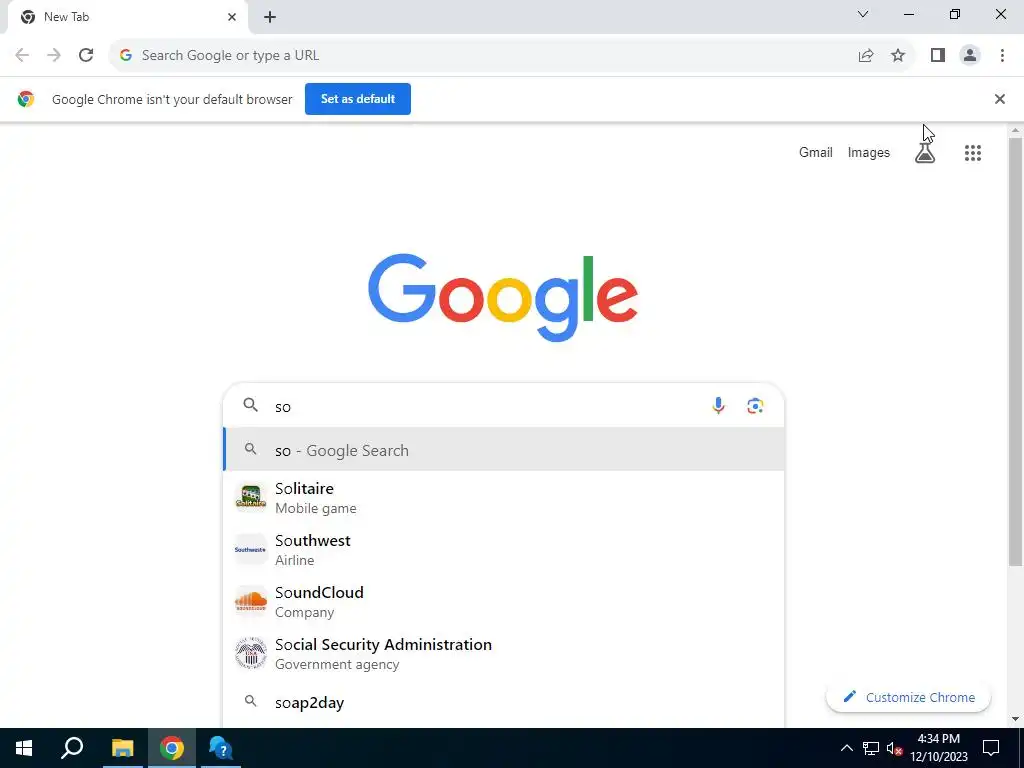Choose the Solitaire suggestion
This screenshot has width=1024, height=768.
point(504,498)
